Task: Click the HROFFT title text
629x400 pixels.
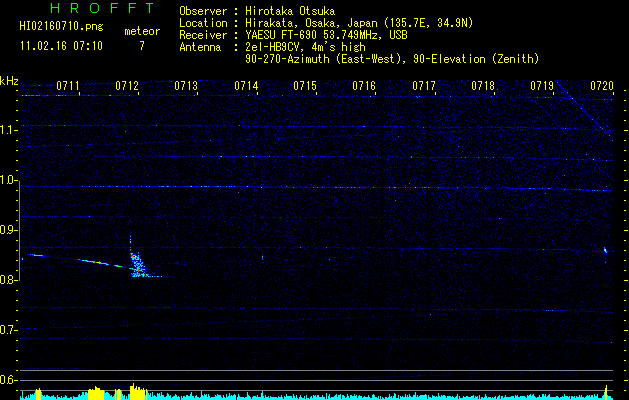Action: (103, 8)
